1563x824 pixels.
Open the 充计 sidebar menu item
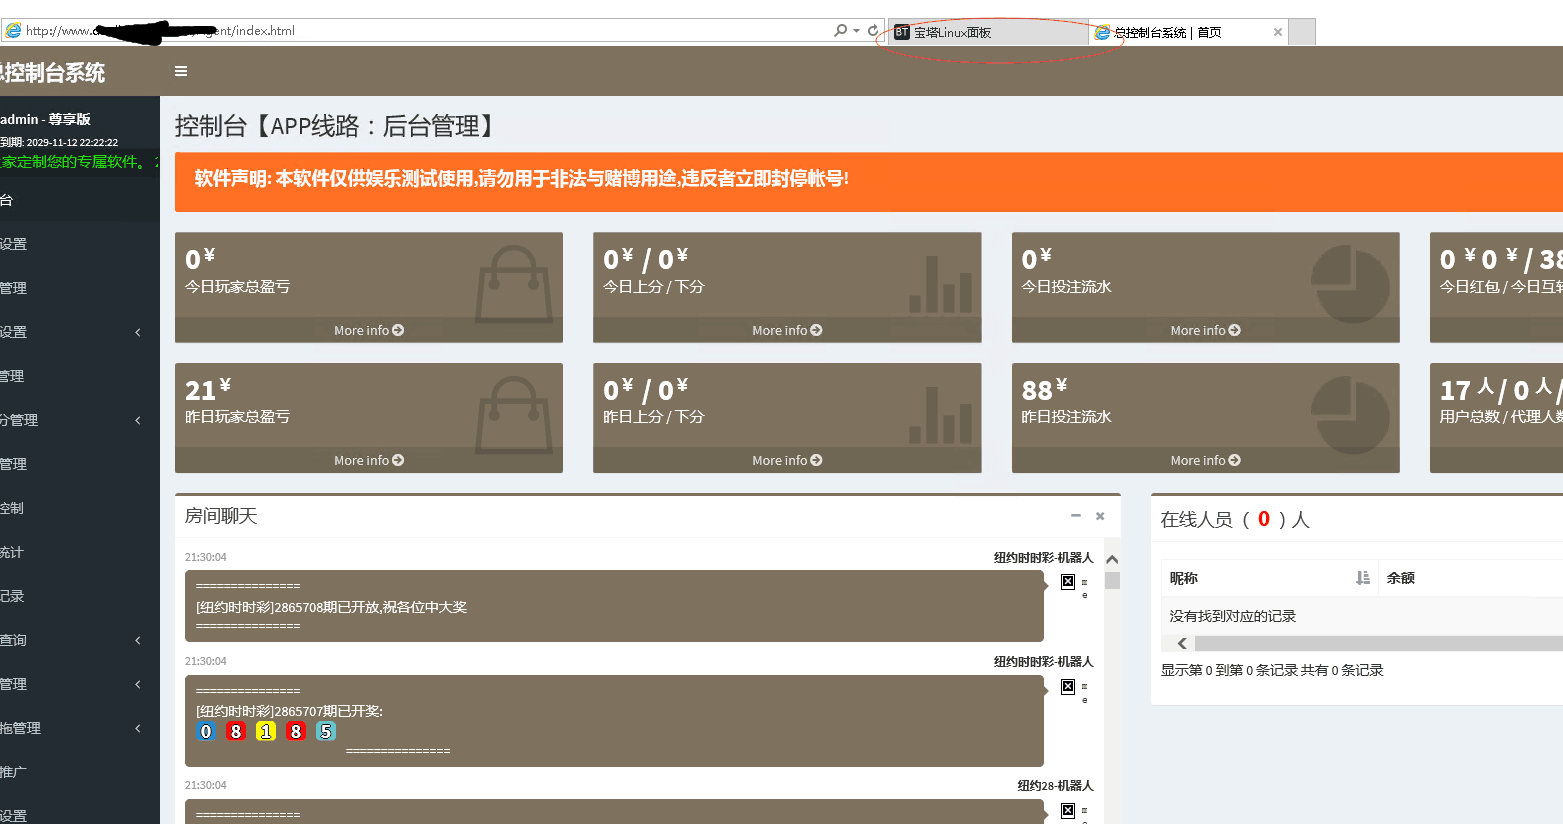tap(80, 552)
